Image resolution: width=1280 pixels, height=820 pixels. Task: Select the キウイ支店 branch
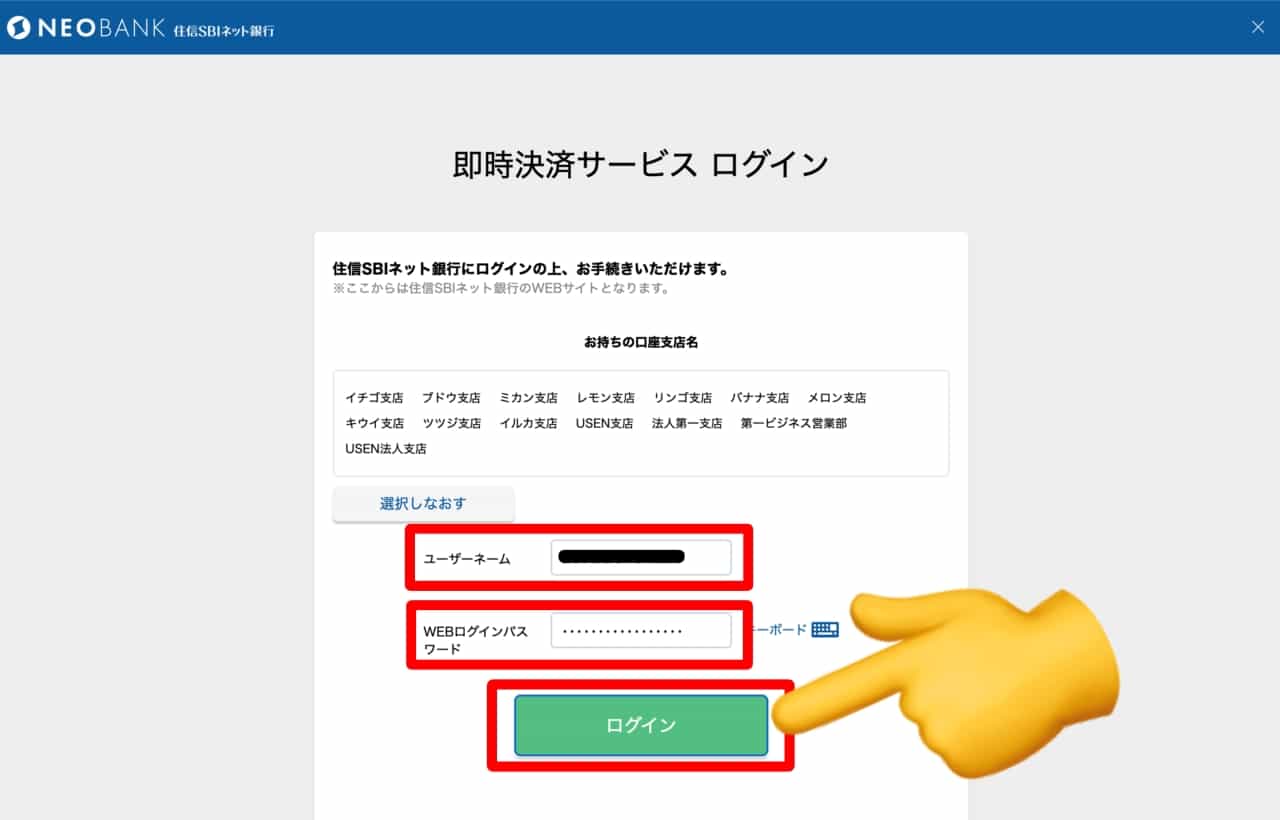click(374, 424)
